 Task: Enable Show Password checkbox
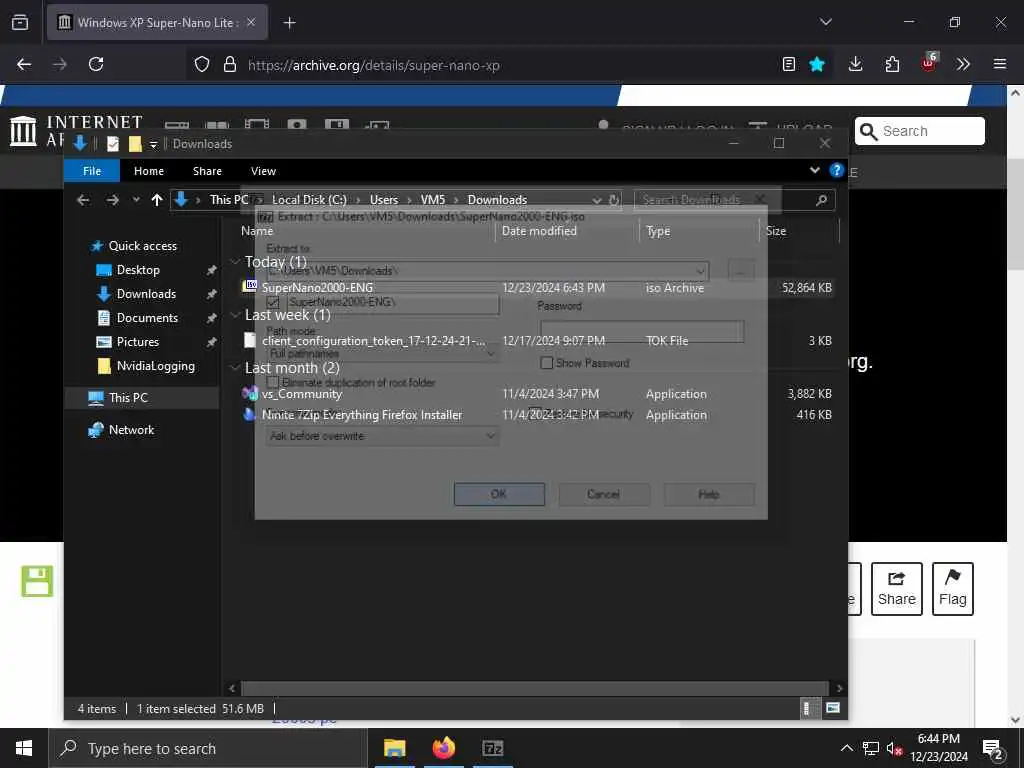coord(547,363)
